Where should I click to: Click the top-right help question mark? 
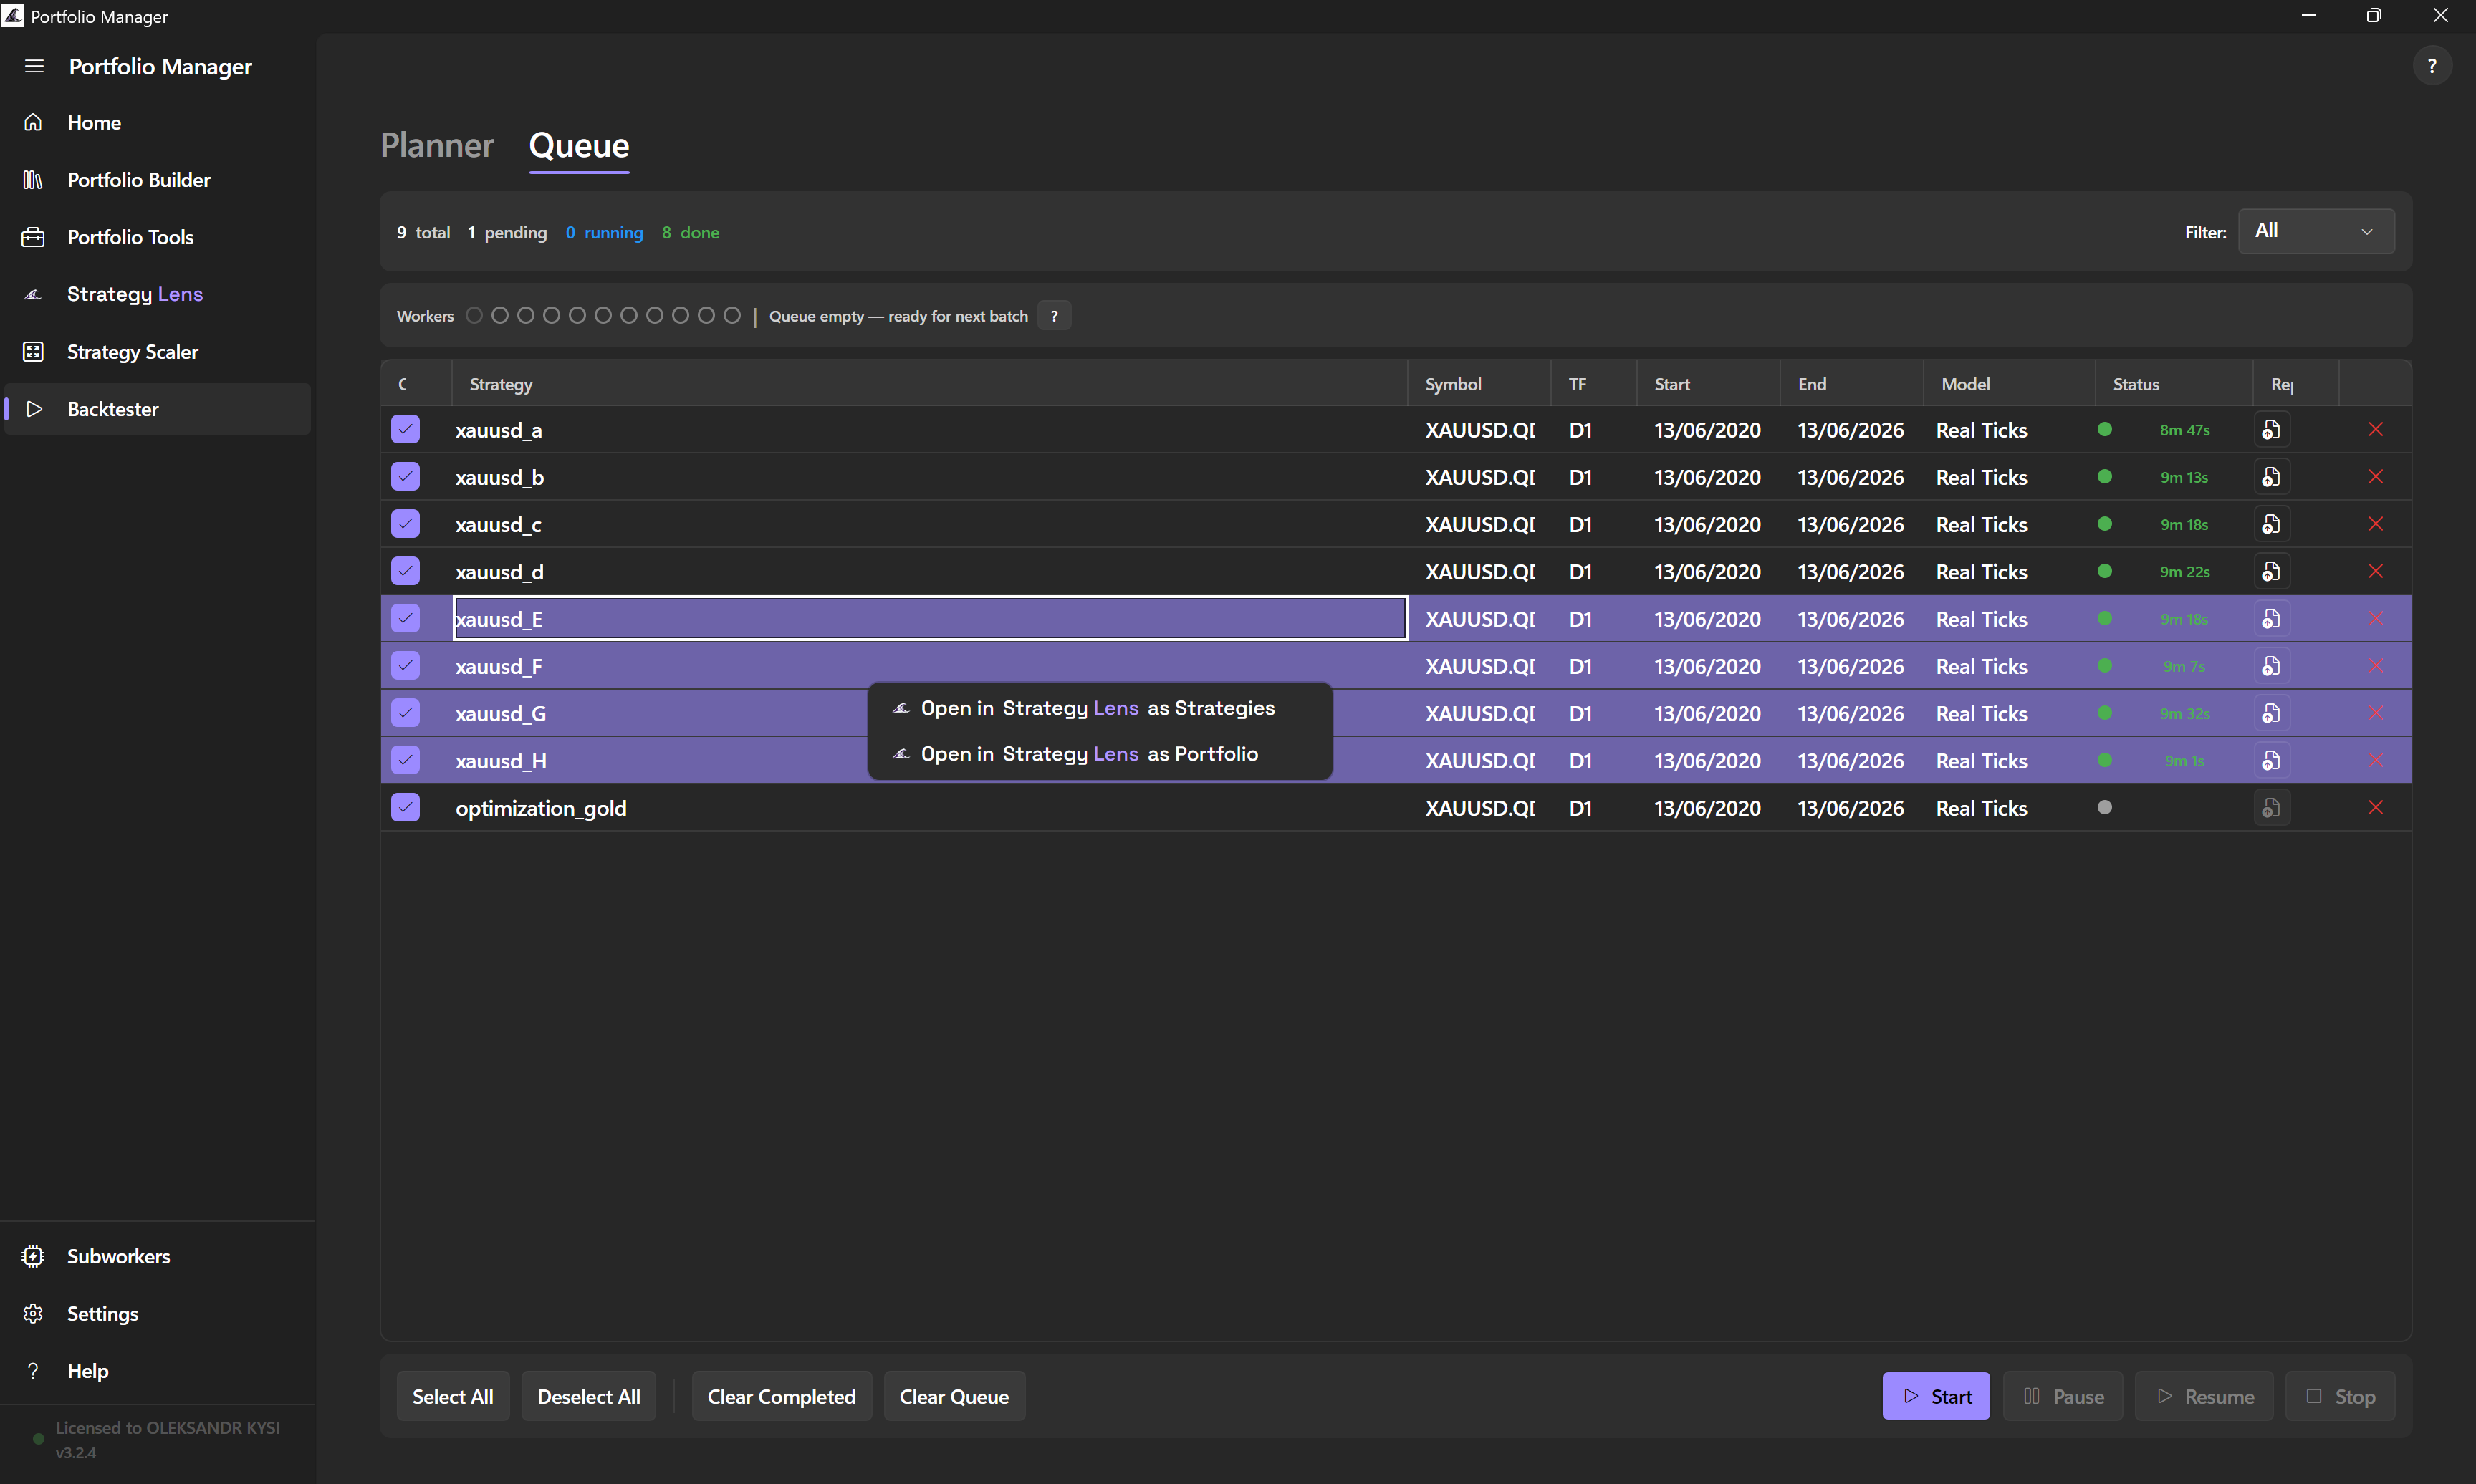pyautogui.click(x=2432, y=66)
